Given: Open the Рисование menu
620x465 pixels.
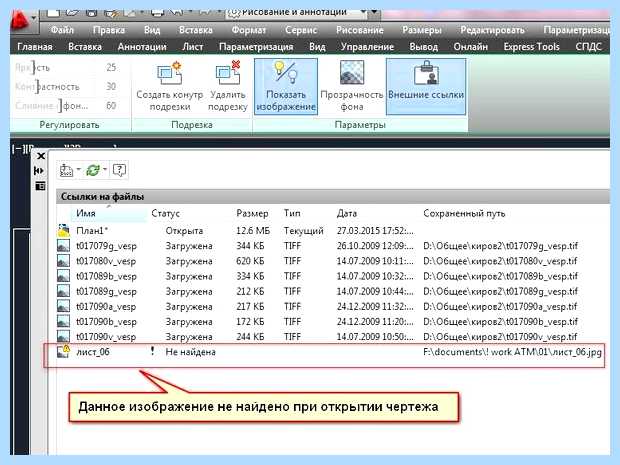Looking at the screenshot, I should 360,30.
